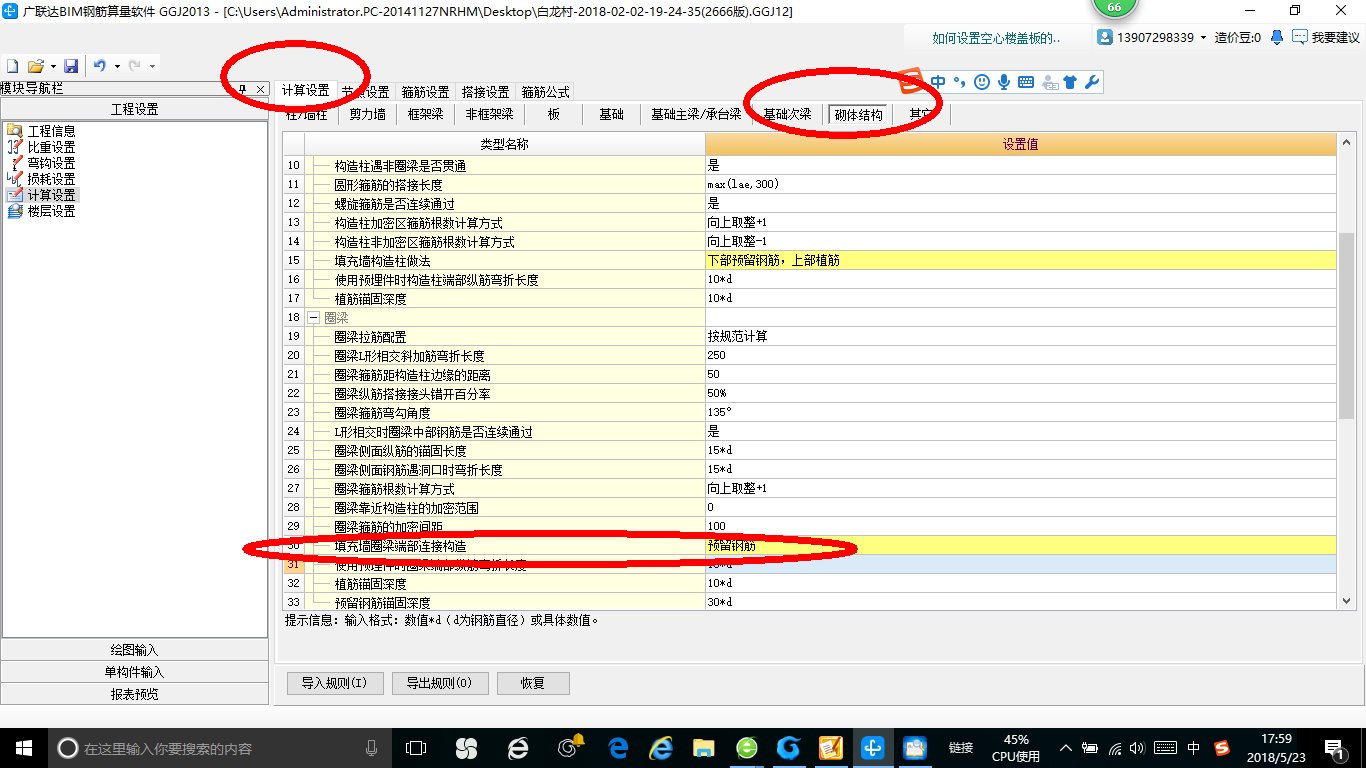Click the Sogou IME soft keyboard icon

point(1026,82)
